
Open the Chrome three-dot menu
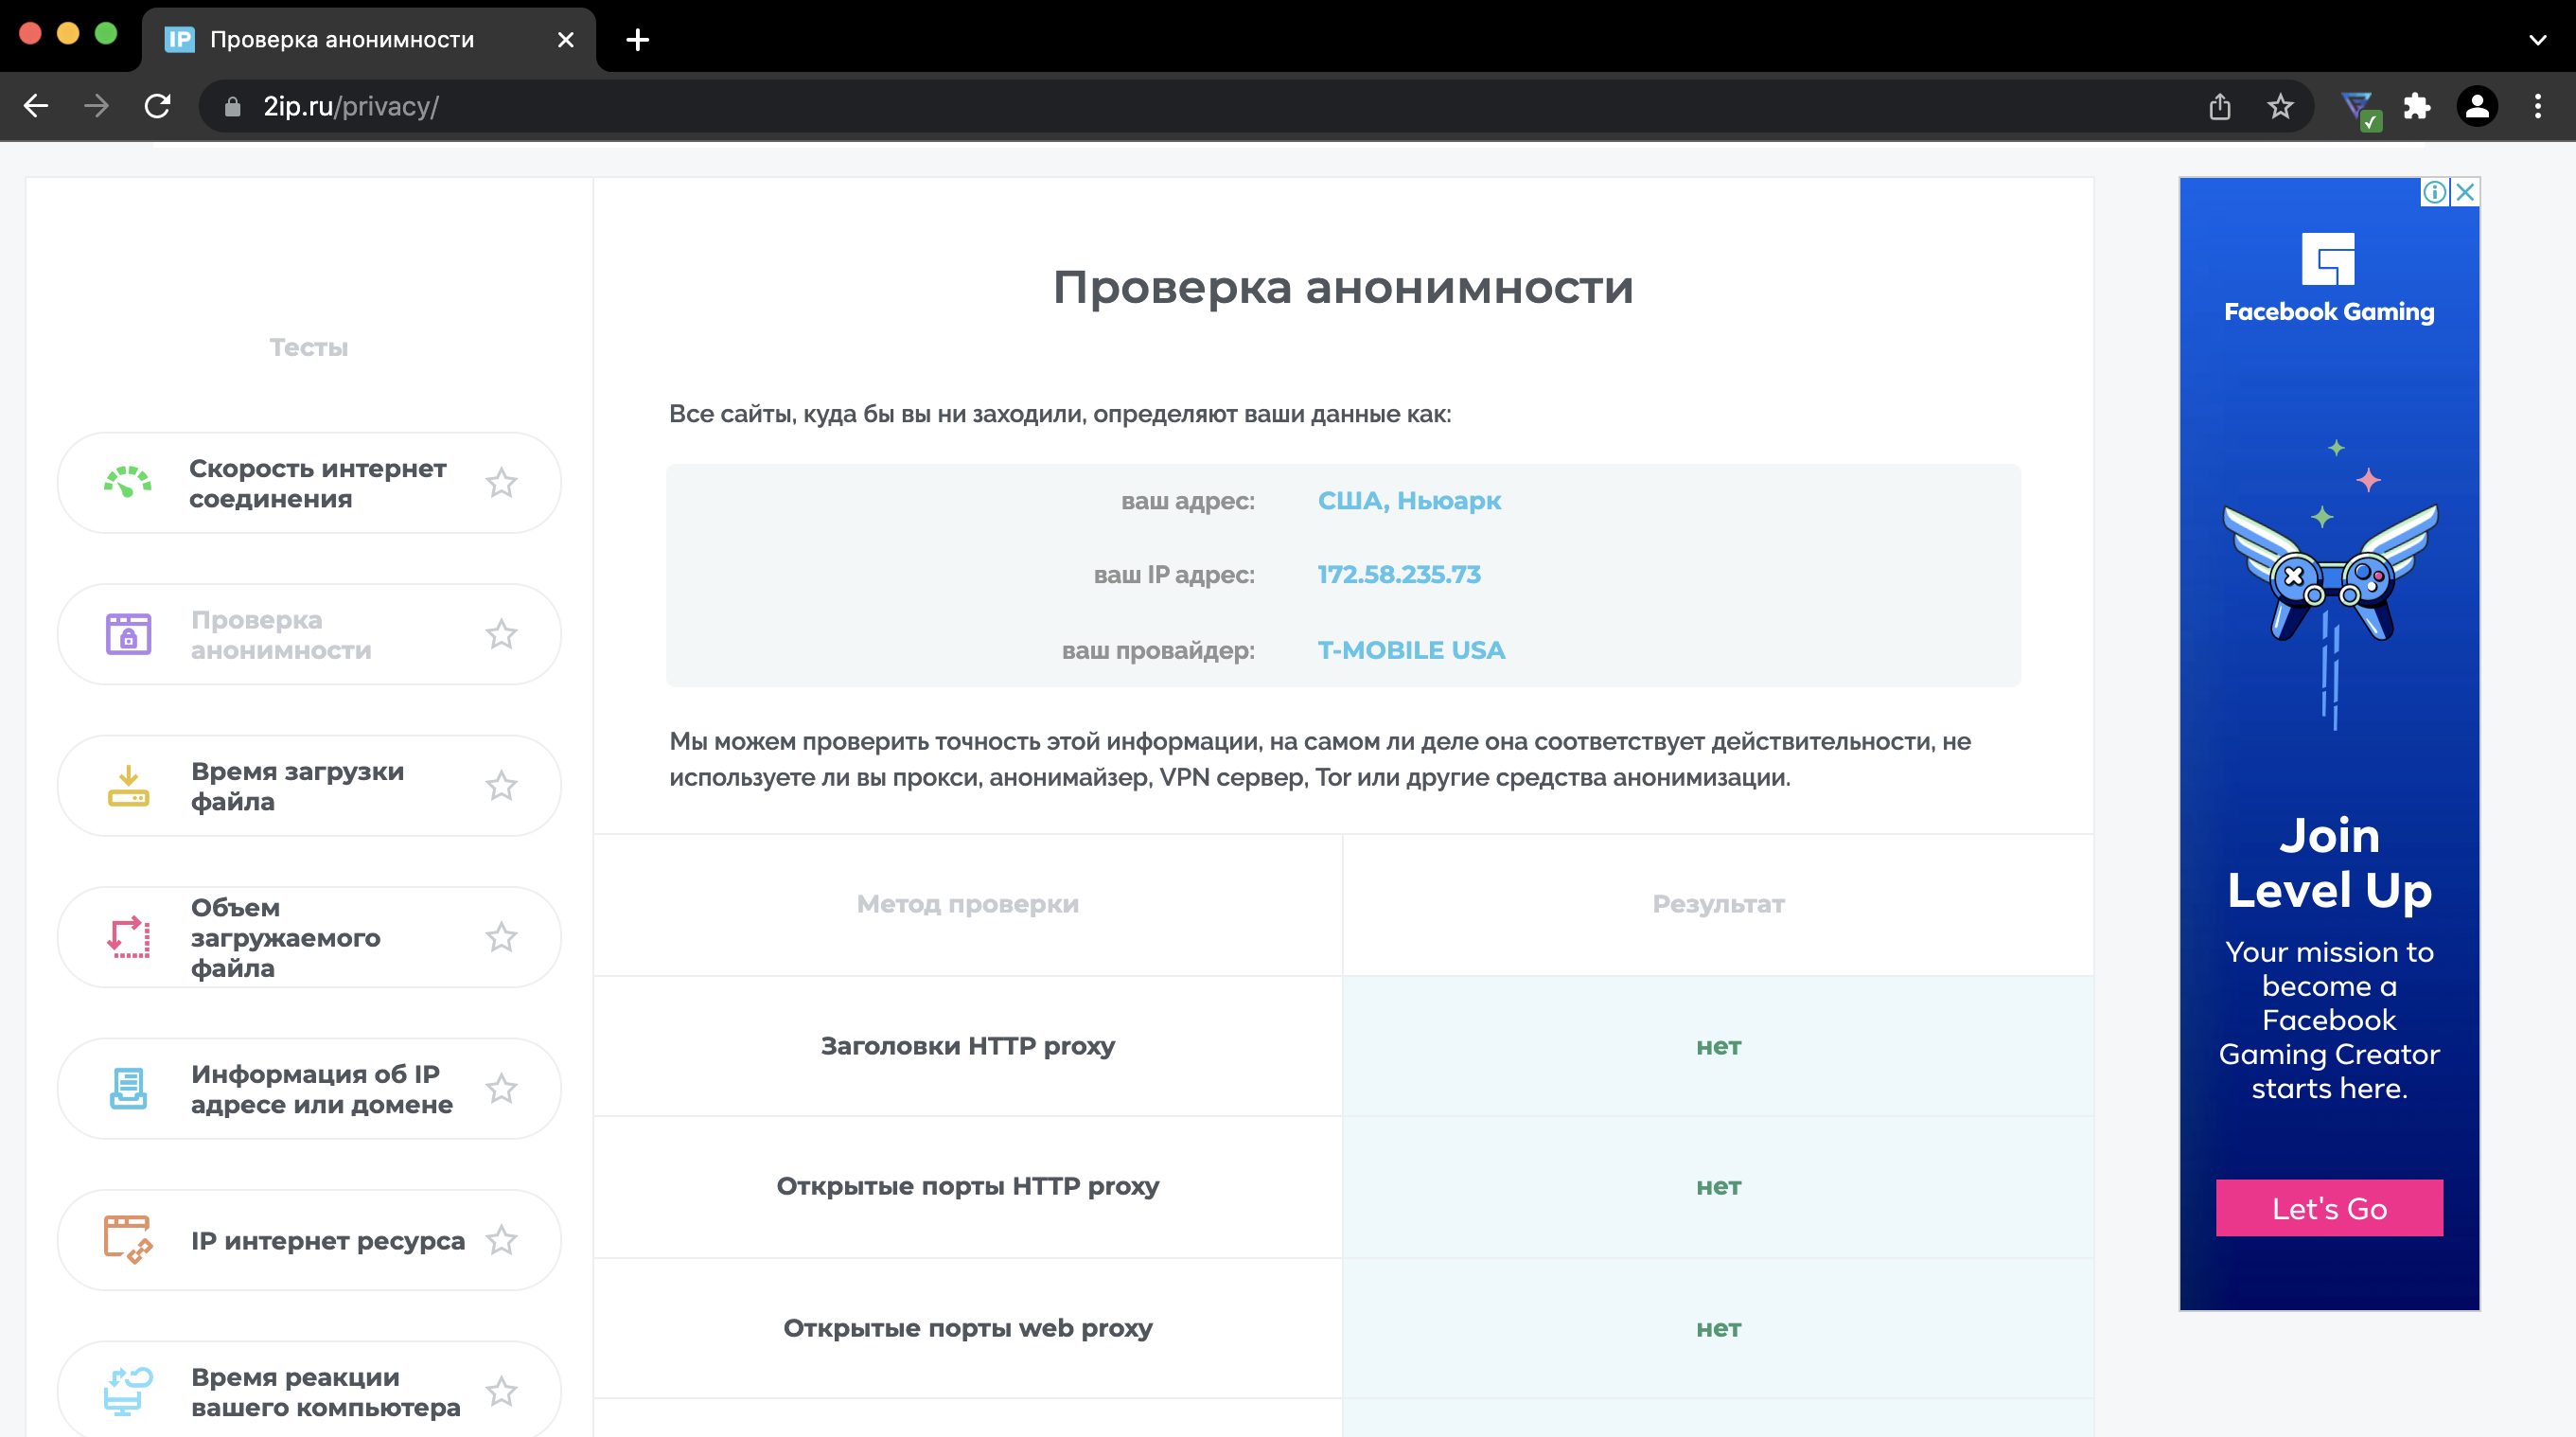click(2537, 106)
